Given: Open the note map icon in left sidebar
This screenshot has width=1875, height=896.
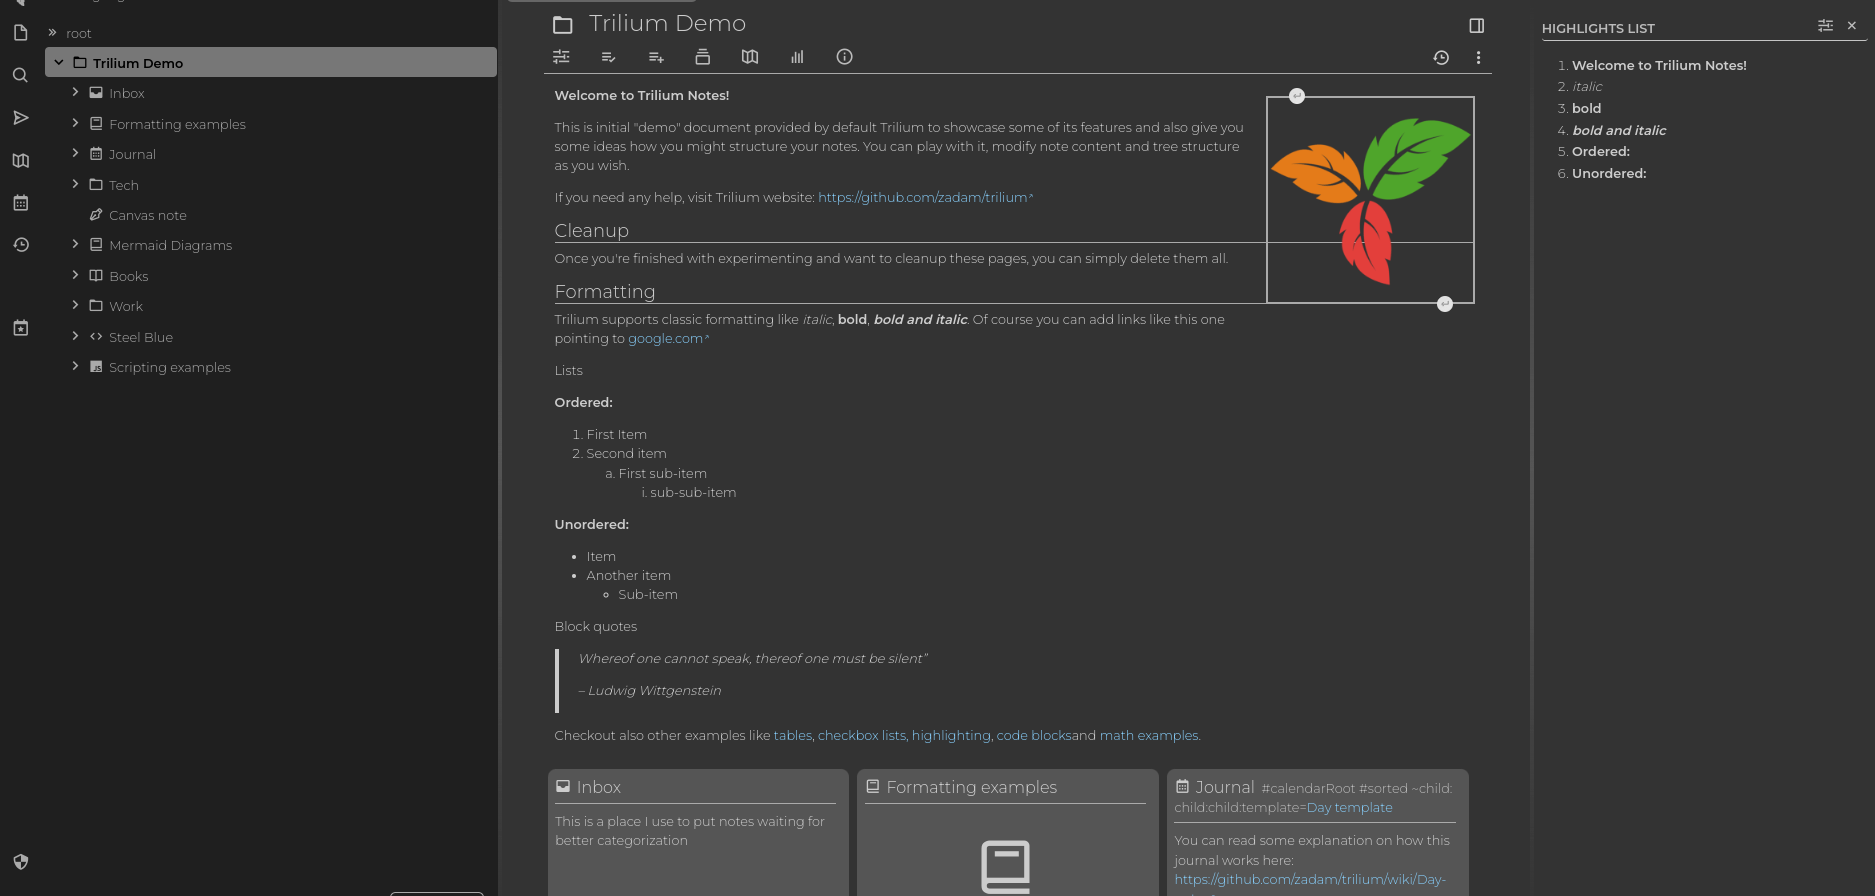Looking at the screenshot, I should [x=20, y=160].
